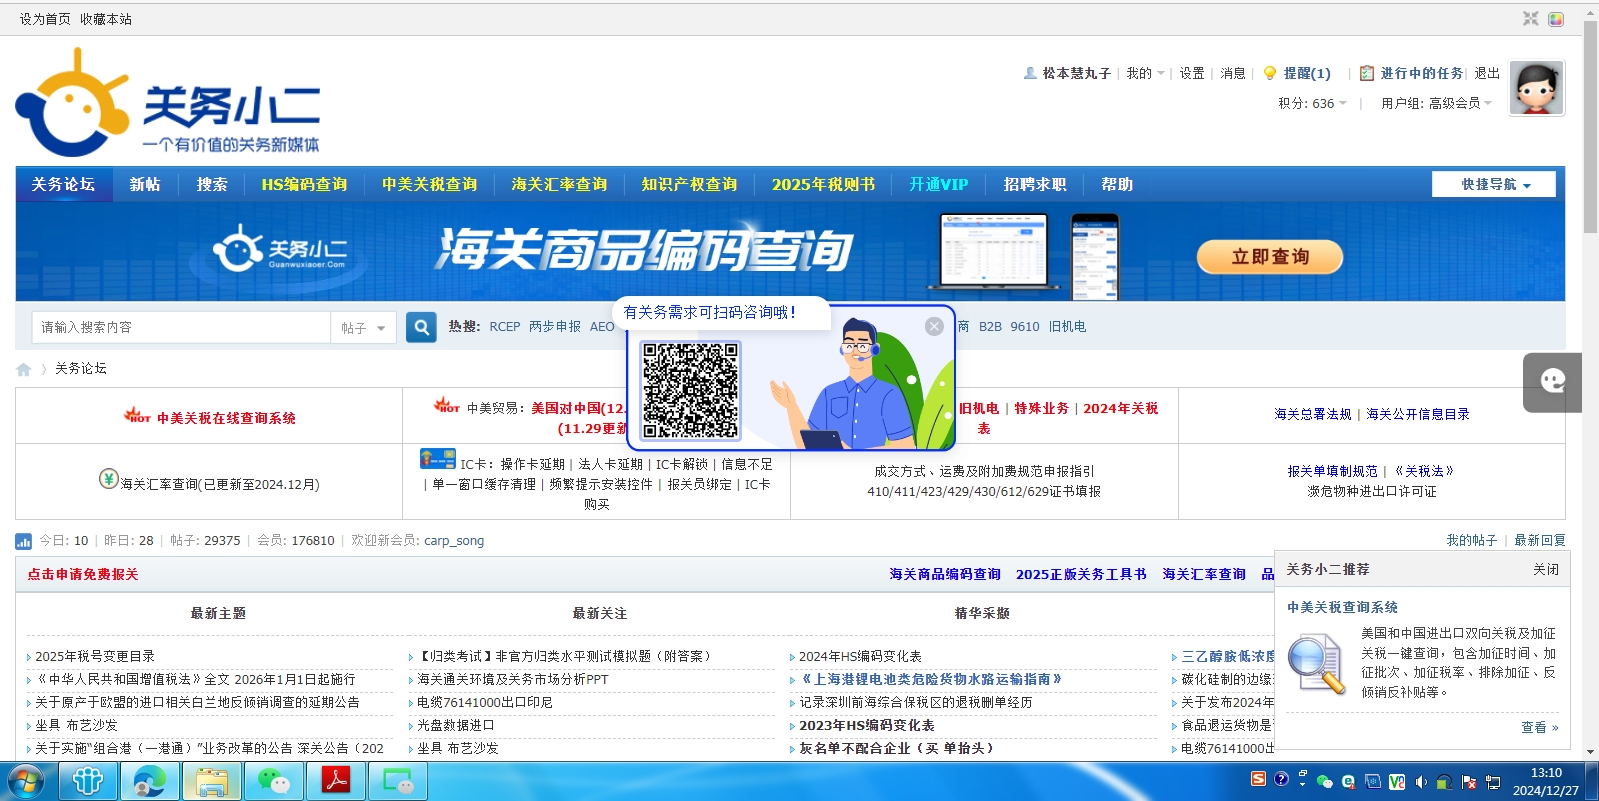The width and height of the screenshot is (1599, 801).
Task: Open the 关务论坛 nav tab
Action: pyautogui.click(x=63, y=184)
